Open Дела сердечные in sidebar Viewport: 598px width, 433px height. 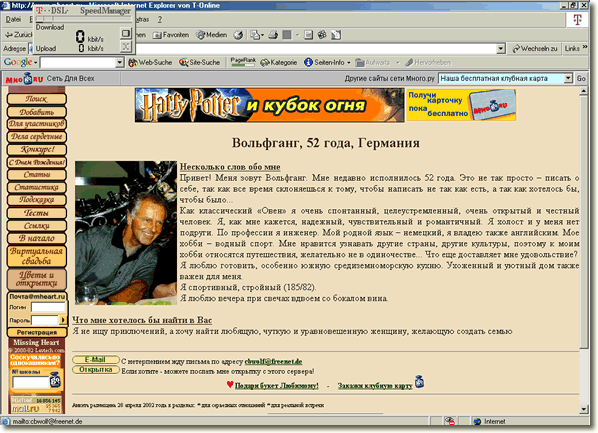[37, 137]
